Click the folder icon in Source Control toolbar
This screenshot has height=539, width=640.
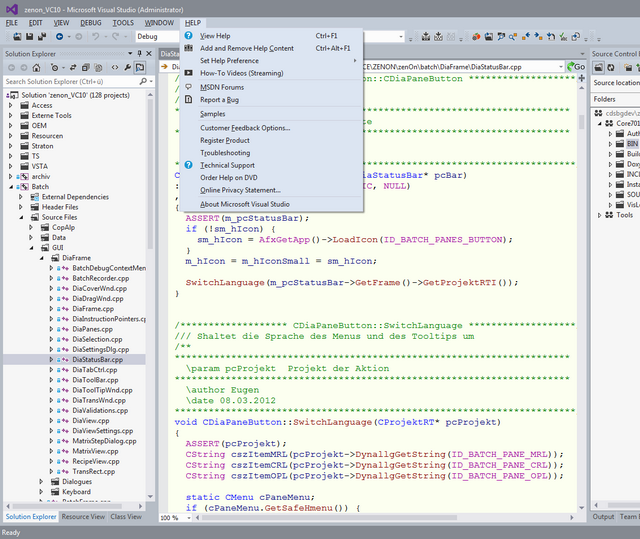pyautogui.click(x=599, y=67)
